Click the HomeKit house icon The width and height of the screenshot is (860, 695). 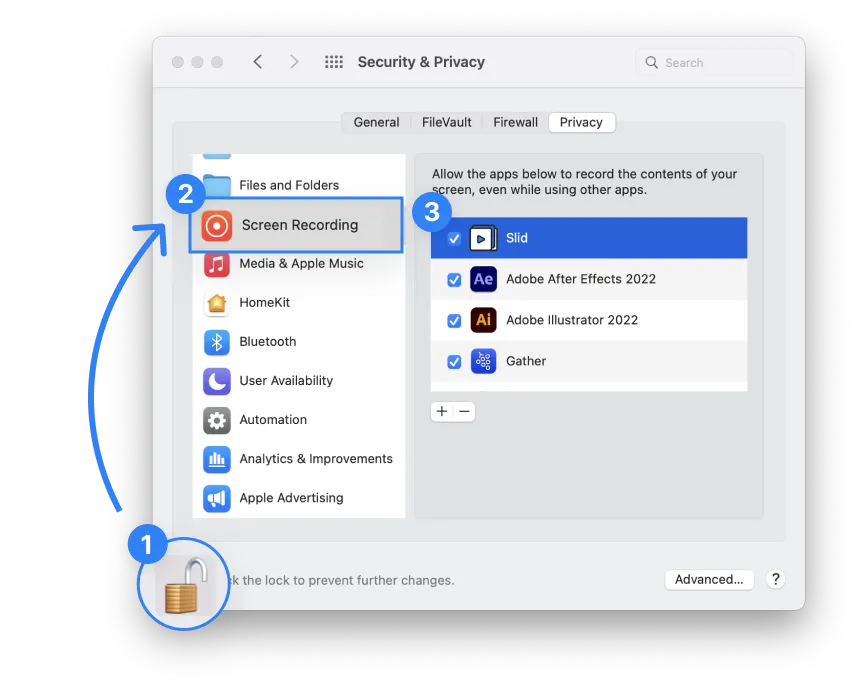pyautogui.click(x=217, y=303)
